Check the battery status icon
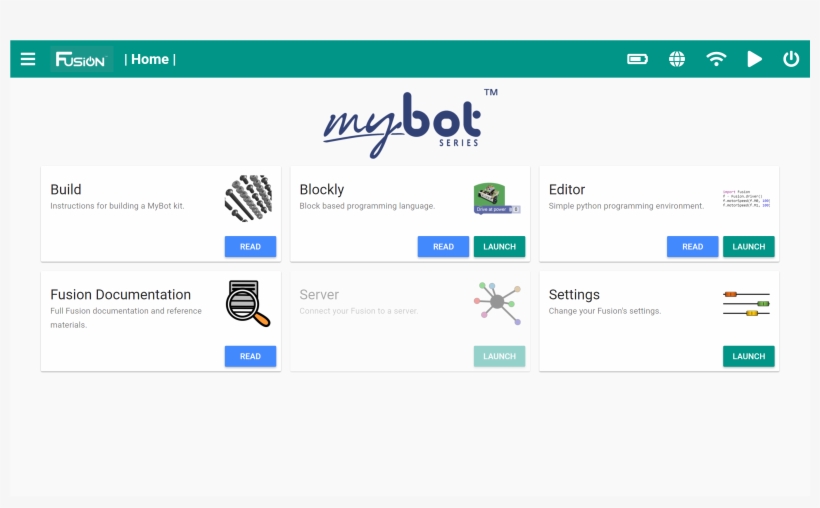This screenshot has height=508, width=820. (x=637, y=59)
